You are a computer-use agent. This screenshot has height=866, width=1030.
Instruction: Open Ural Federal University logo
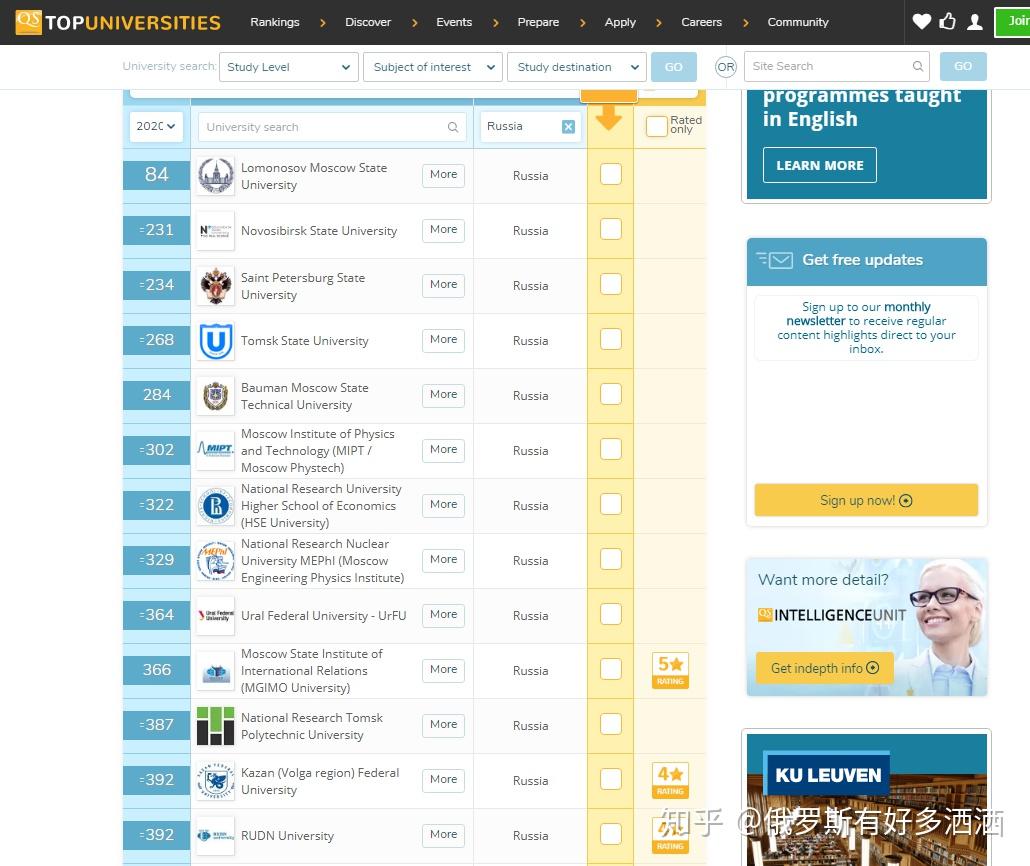click(x=215, y=616)
